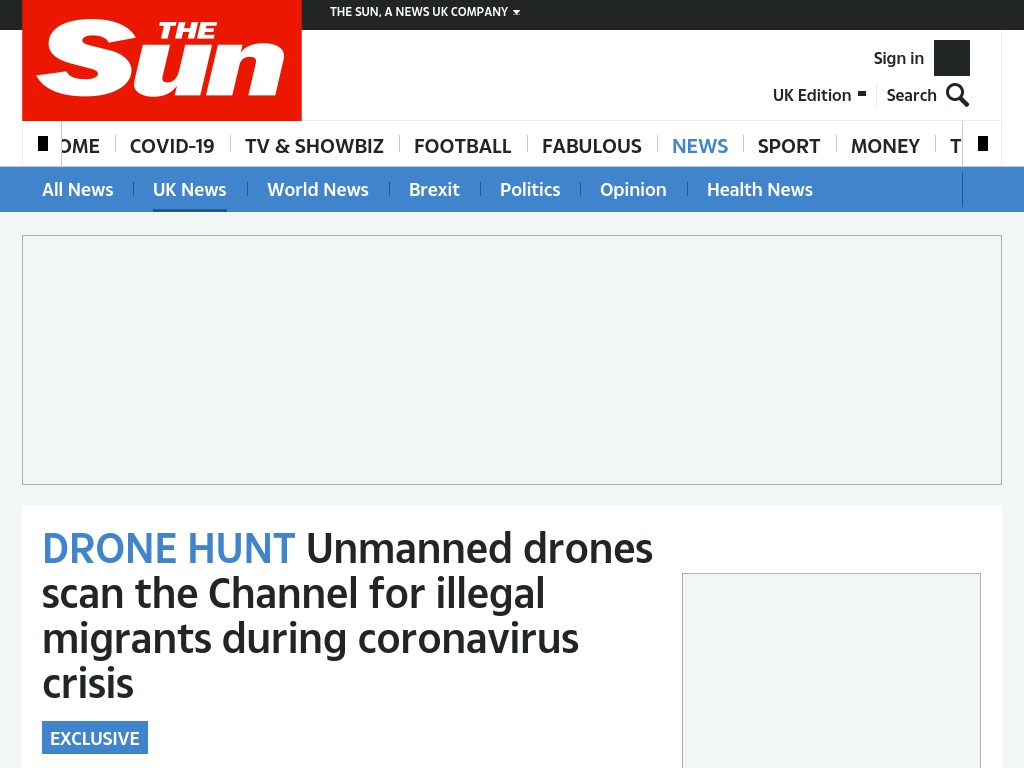Click the Sign in link
Screen dimensions: 1024x768
[899, 58]
